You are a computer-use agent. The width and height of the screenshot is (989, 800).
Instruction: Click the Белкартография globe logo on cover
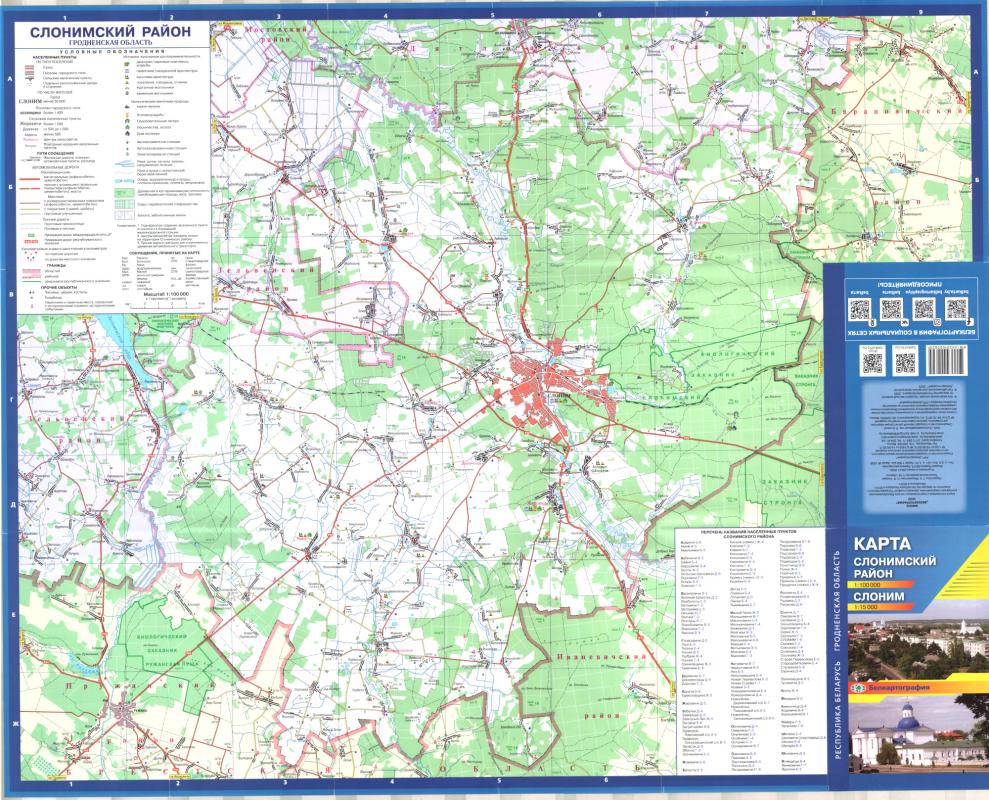855,686
